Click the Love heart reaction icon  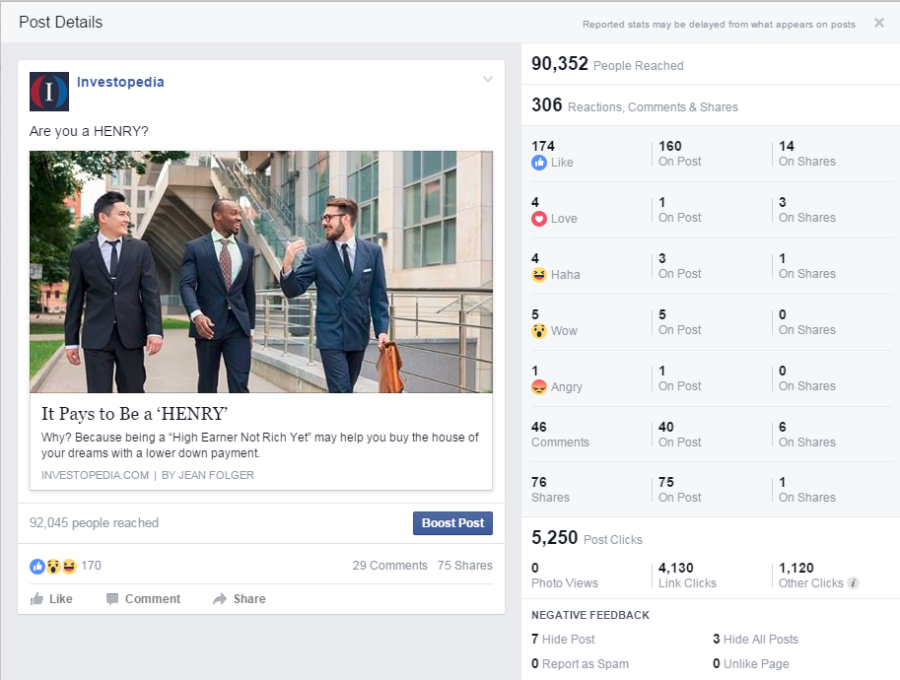[539, 219]
